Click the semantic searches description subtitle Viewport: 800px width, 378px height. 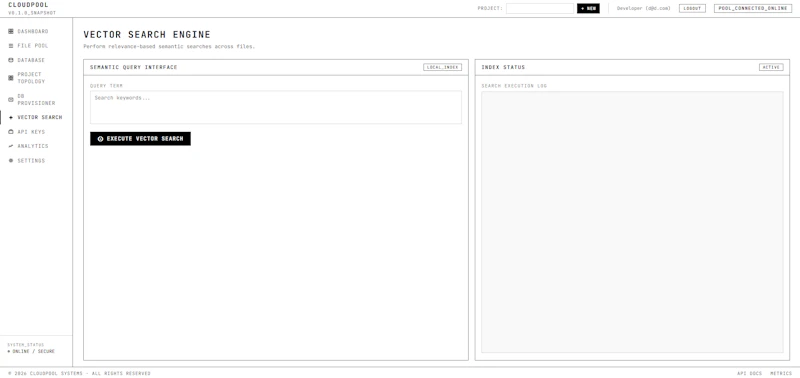click(169, 46)
